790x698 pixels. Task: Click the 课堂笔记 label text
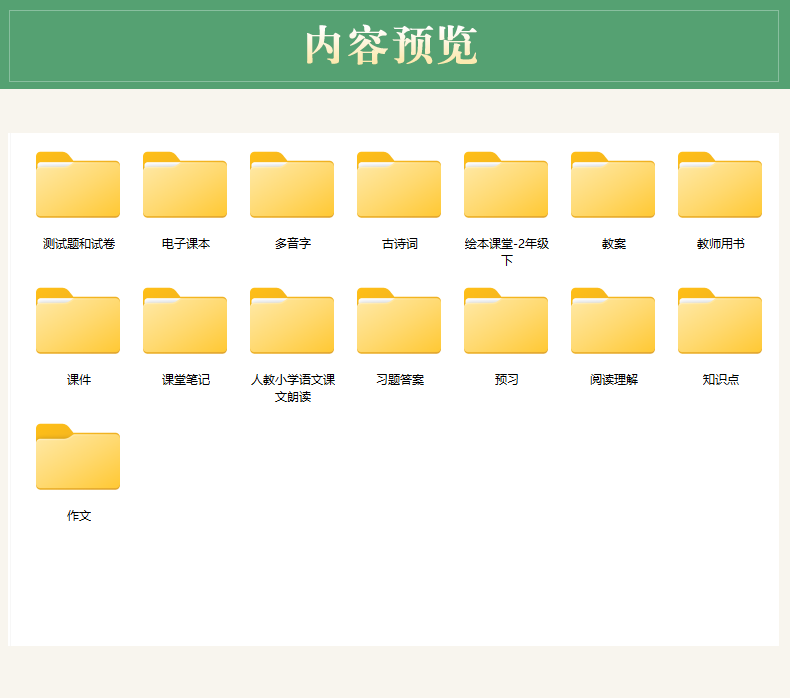tap(185, 379)
